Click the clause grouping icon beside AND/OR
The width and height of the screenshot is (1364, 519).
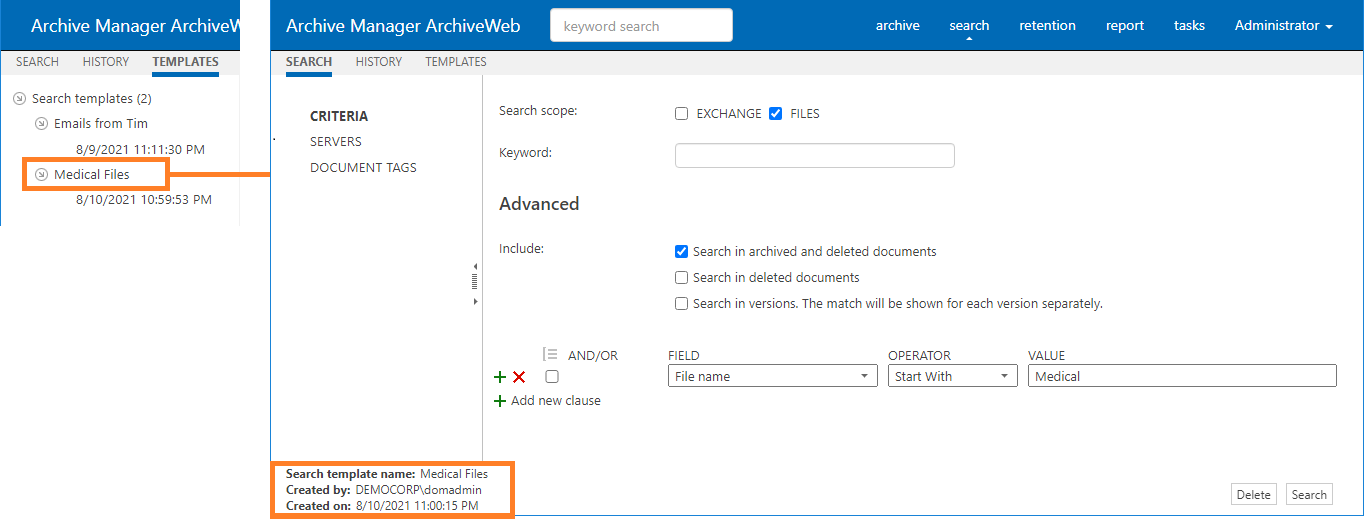click(550, 354)
